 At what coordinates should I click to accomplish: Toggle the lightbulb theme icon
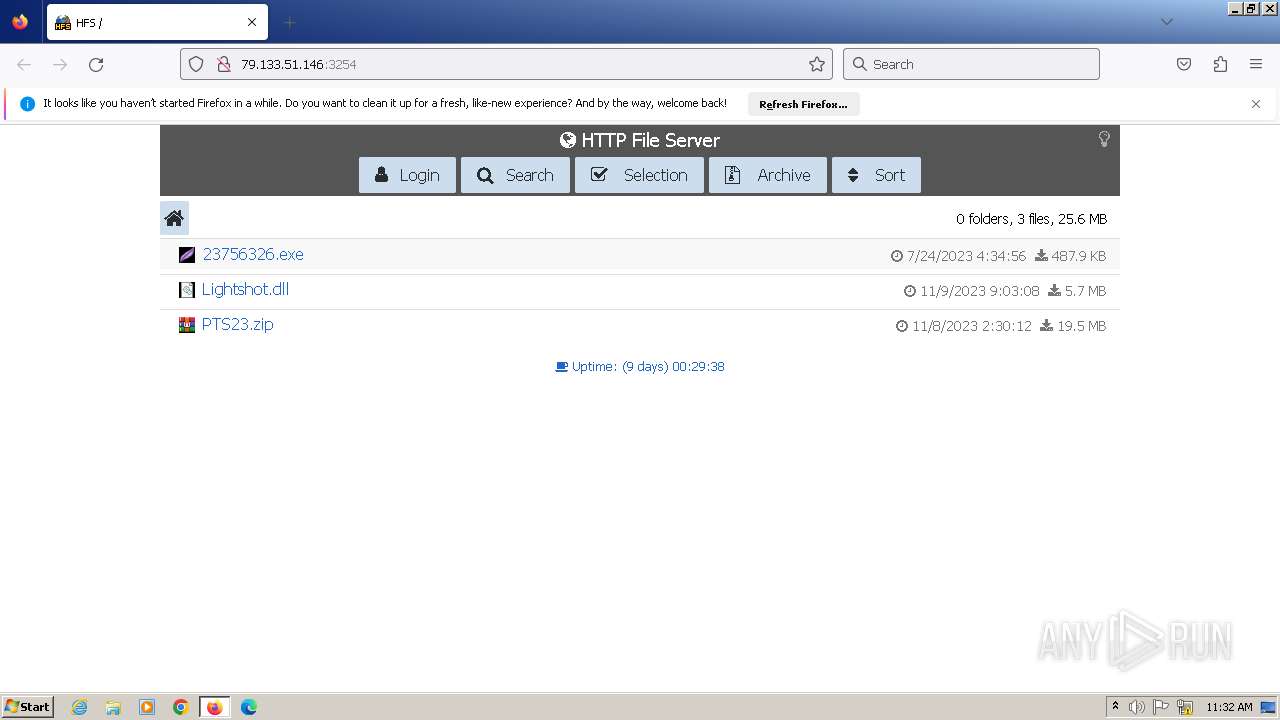coord(1104,139)
